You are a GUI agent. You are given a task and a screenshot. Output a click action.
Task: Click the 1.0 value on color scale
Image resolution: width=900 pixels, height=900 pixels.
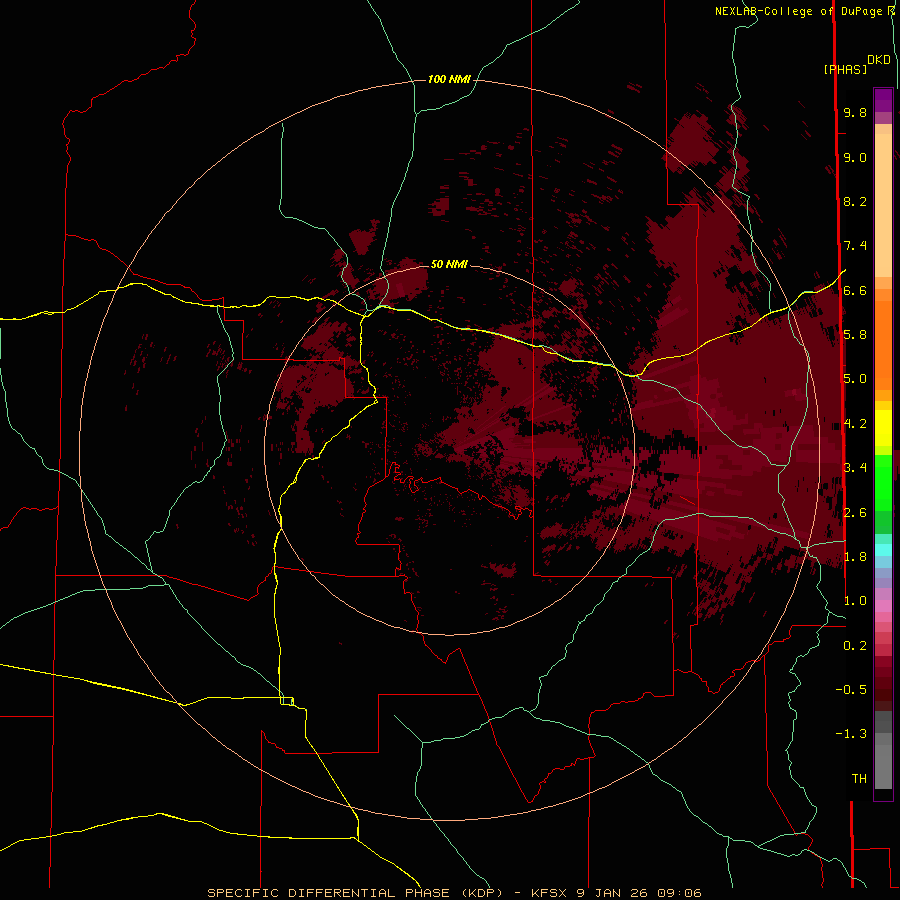click(855, 601)
